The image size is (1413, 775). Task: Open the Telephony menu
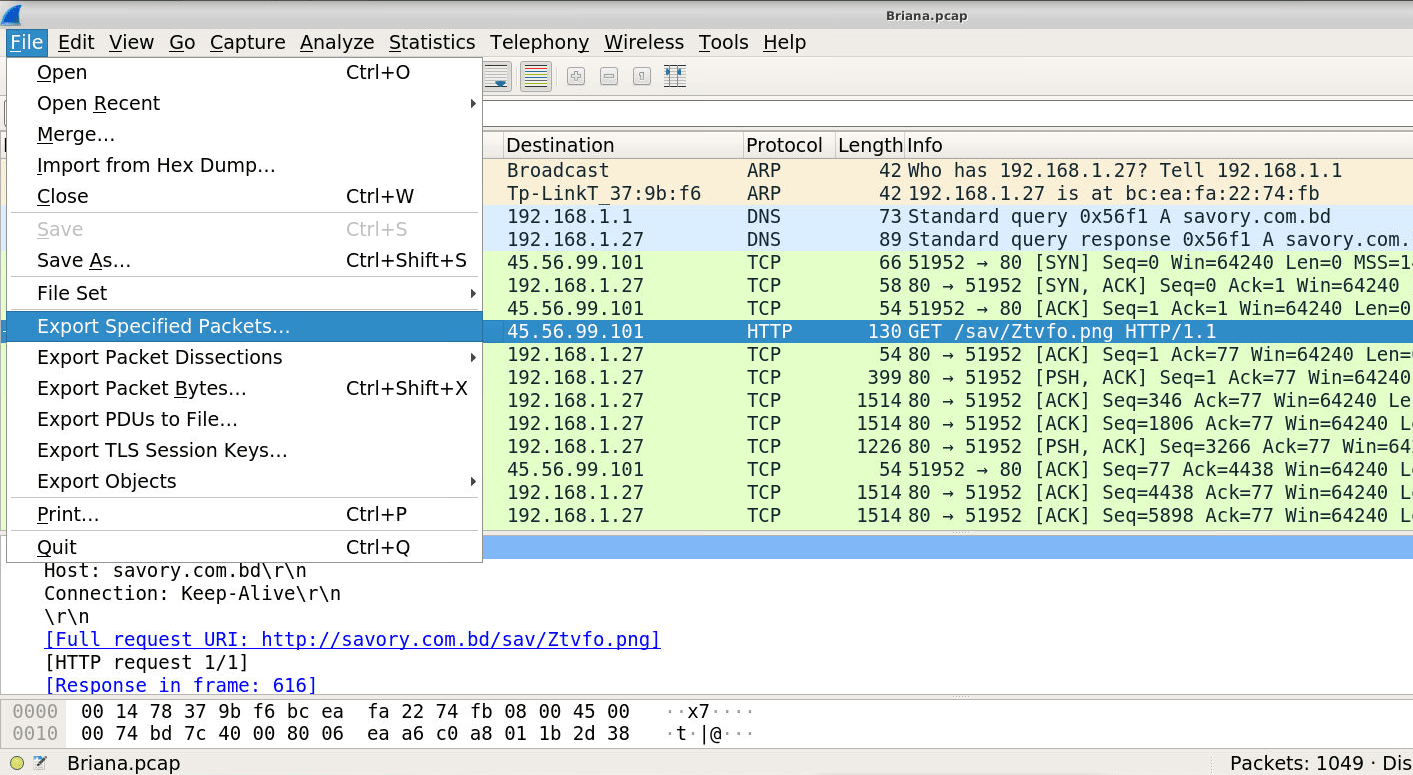539,42
